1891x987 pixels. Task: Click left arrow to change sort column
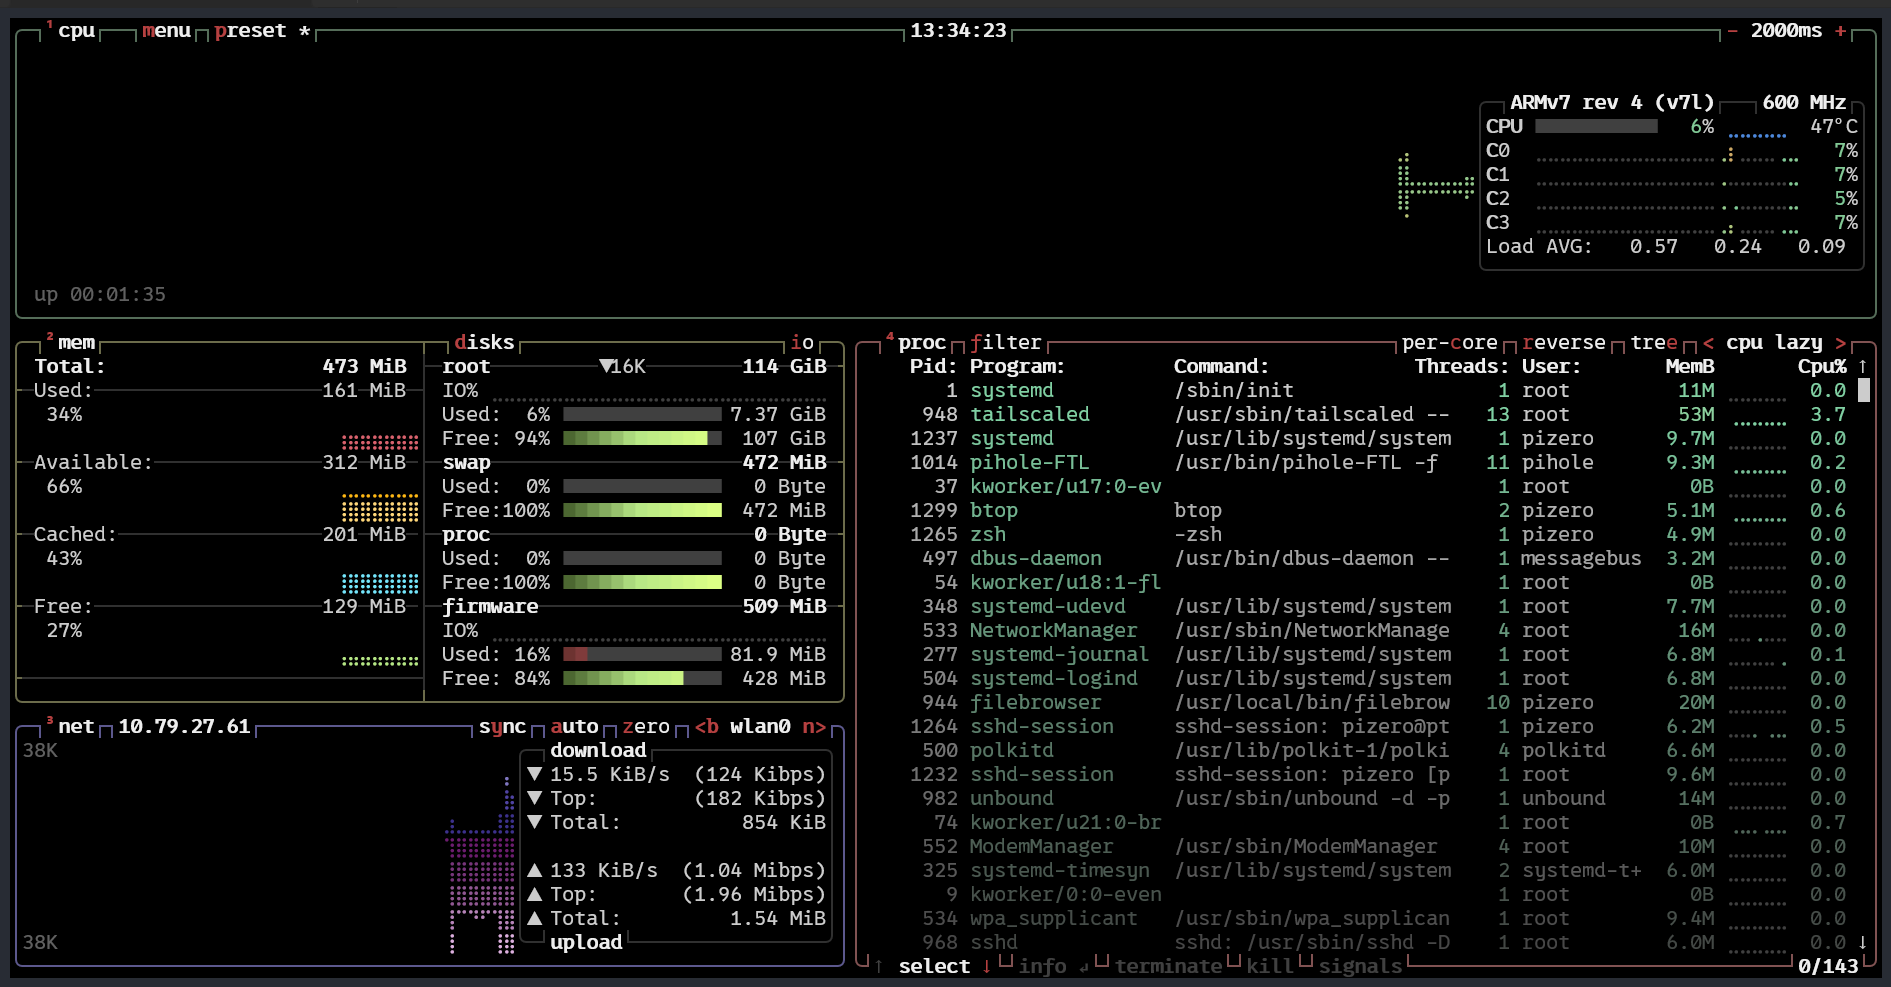(x=1708, y=343)
